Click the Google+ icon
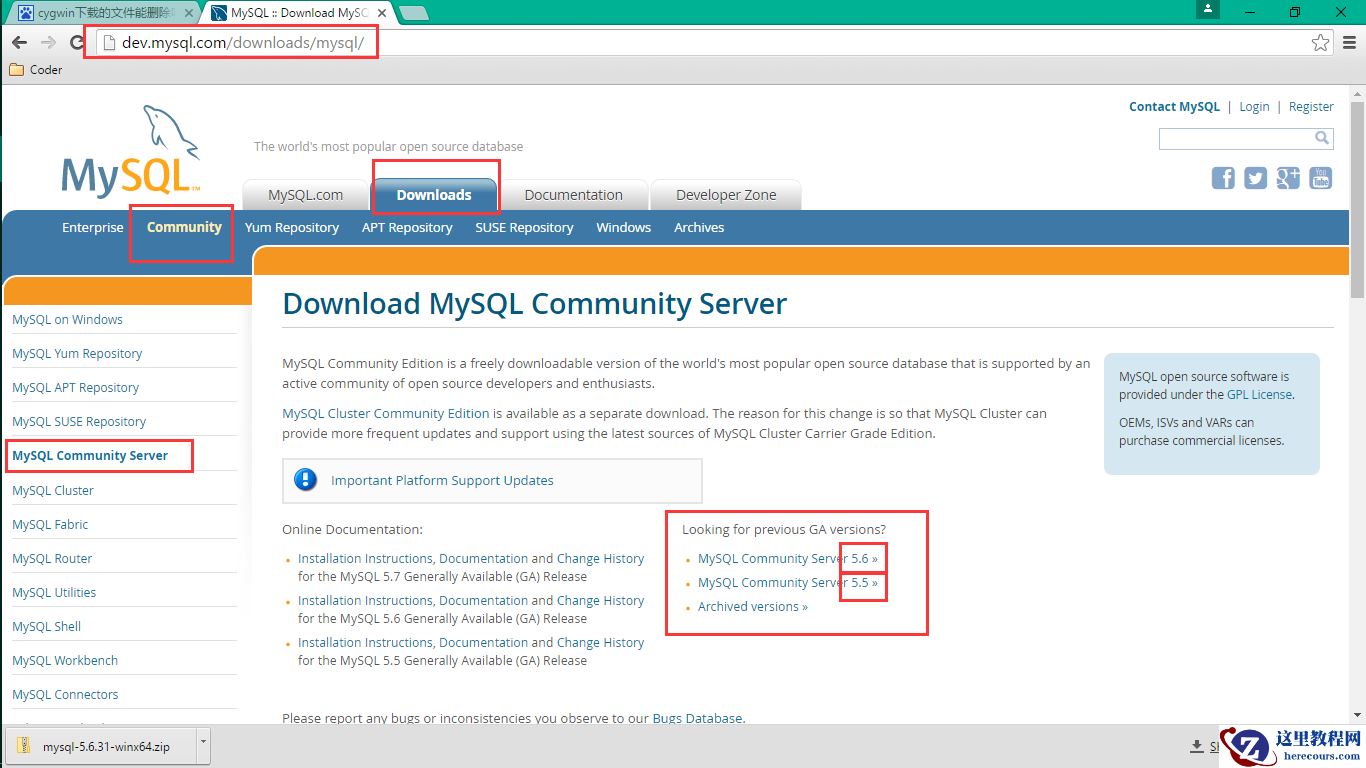The width and height of the screenshot is (1366, 768). 1287,177
